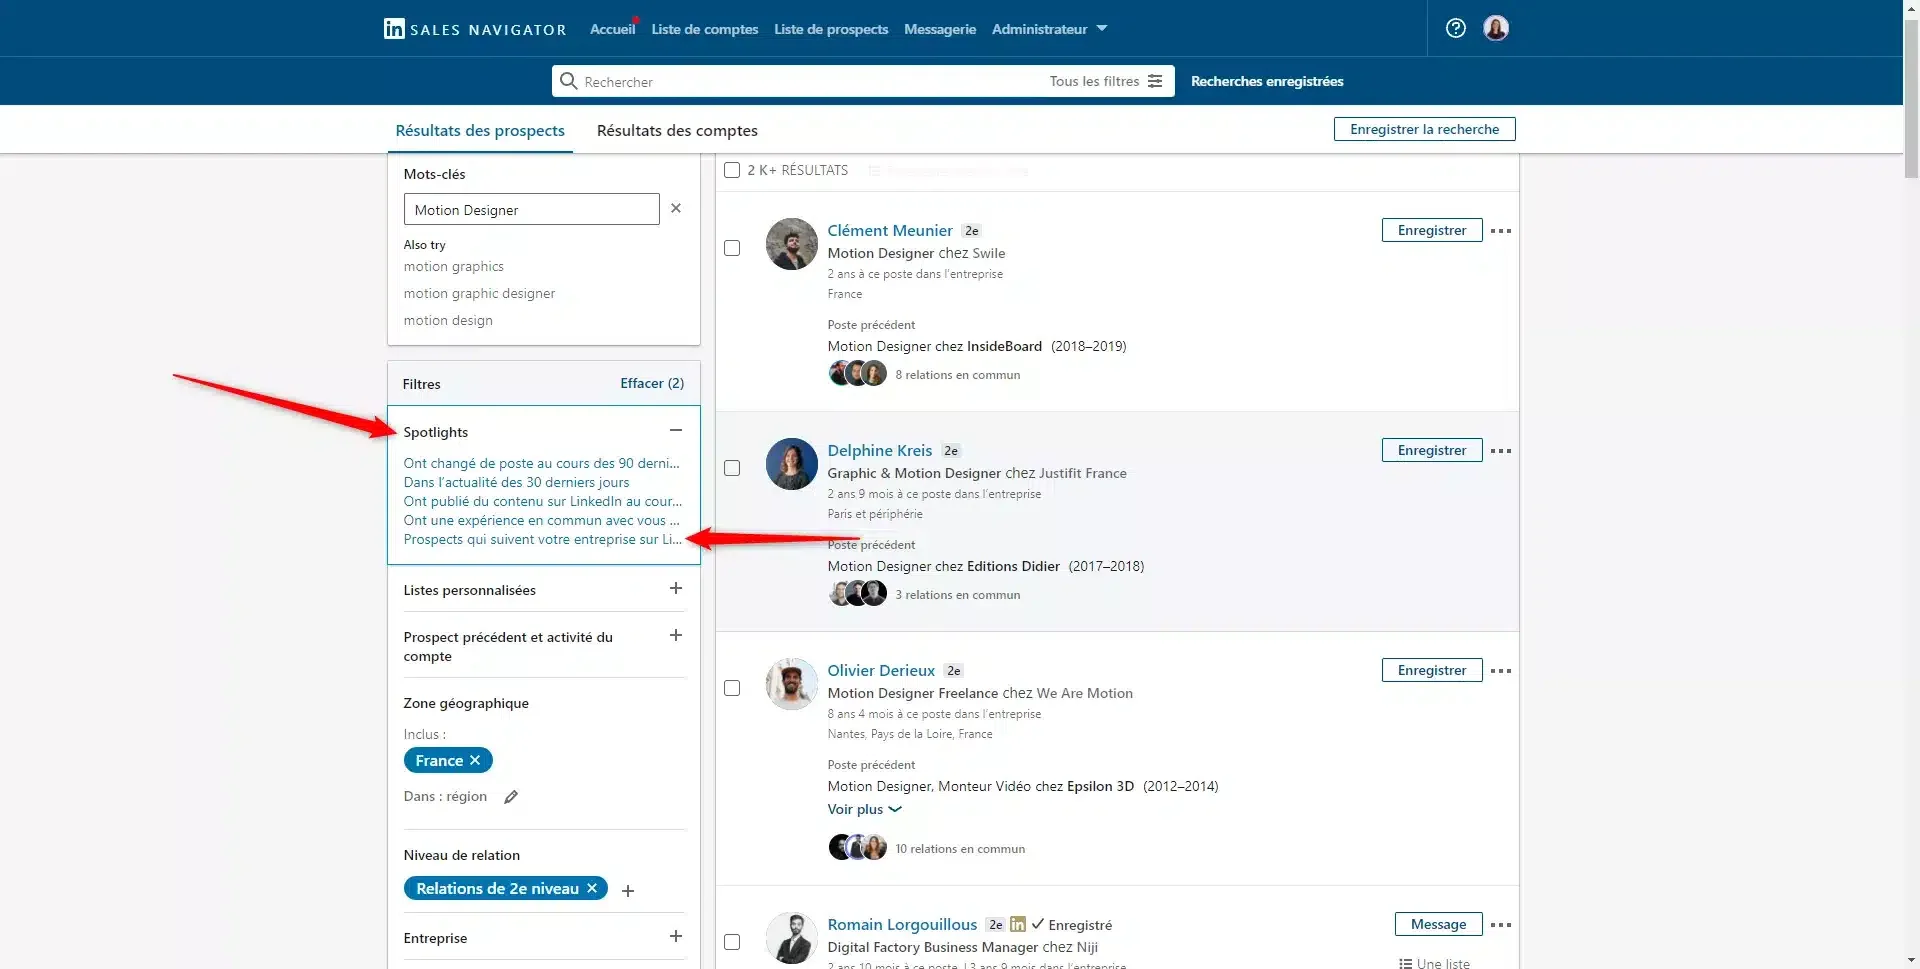Save Olivier Derieux with Enregistrer
1920x969 pixels.
point(1432,670)
